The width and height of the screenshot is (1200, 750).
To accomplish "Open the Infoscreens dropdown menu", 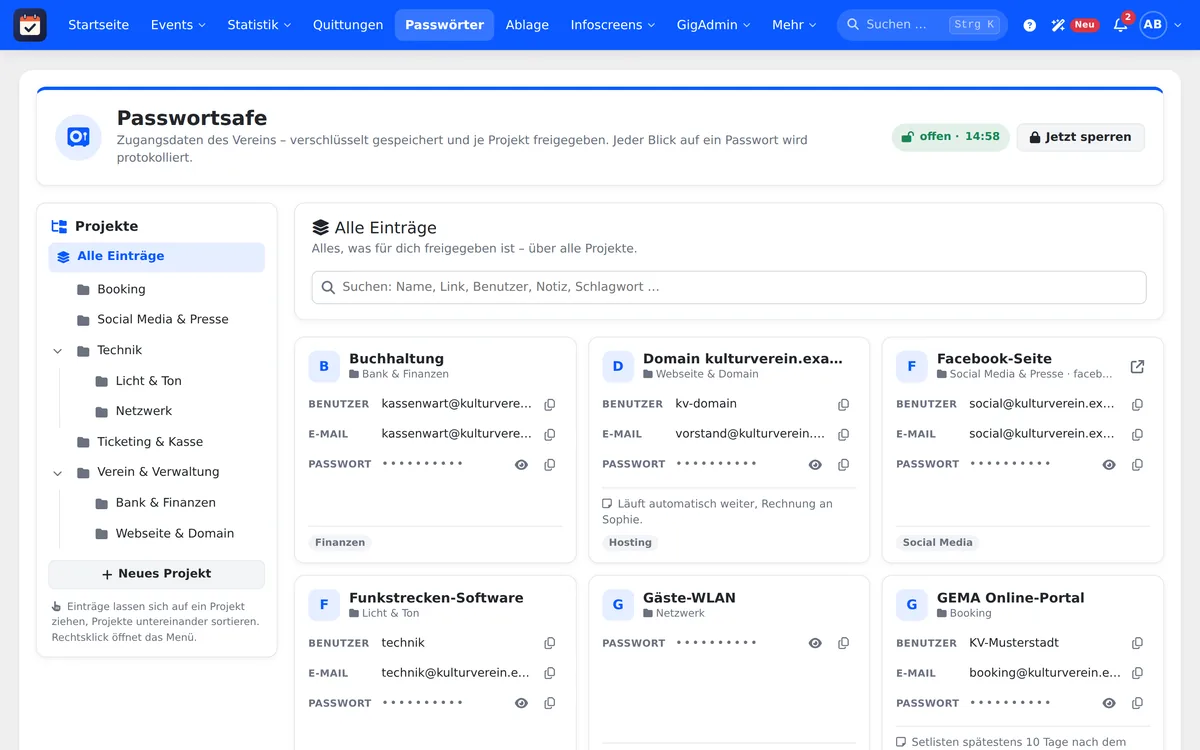I will click(x=613, y=25).
